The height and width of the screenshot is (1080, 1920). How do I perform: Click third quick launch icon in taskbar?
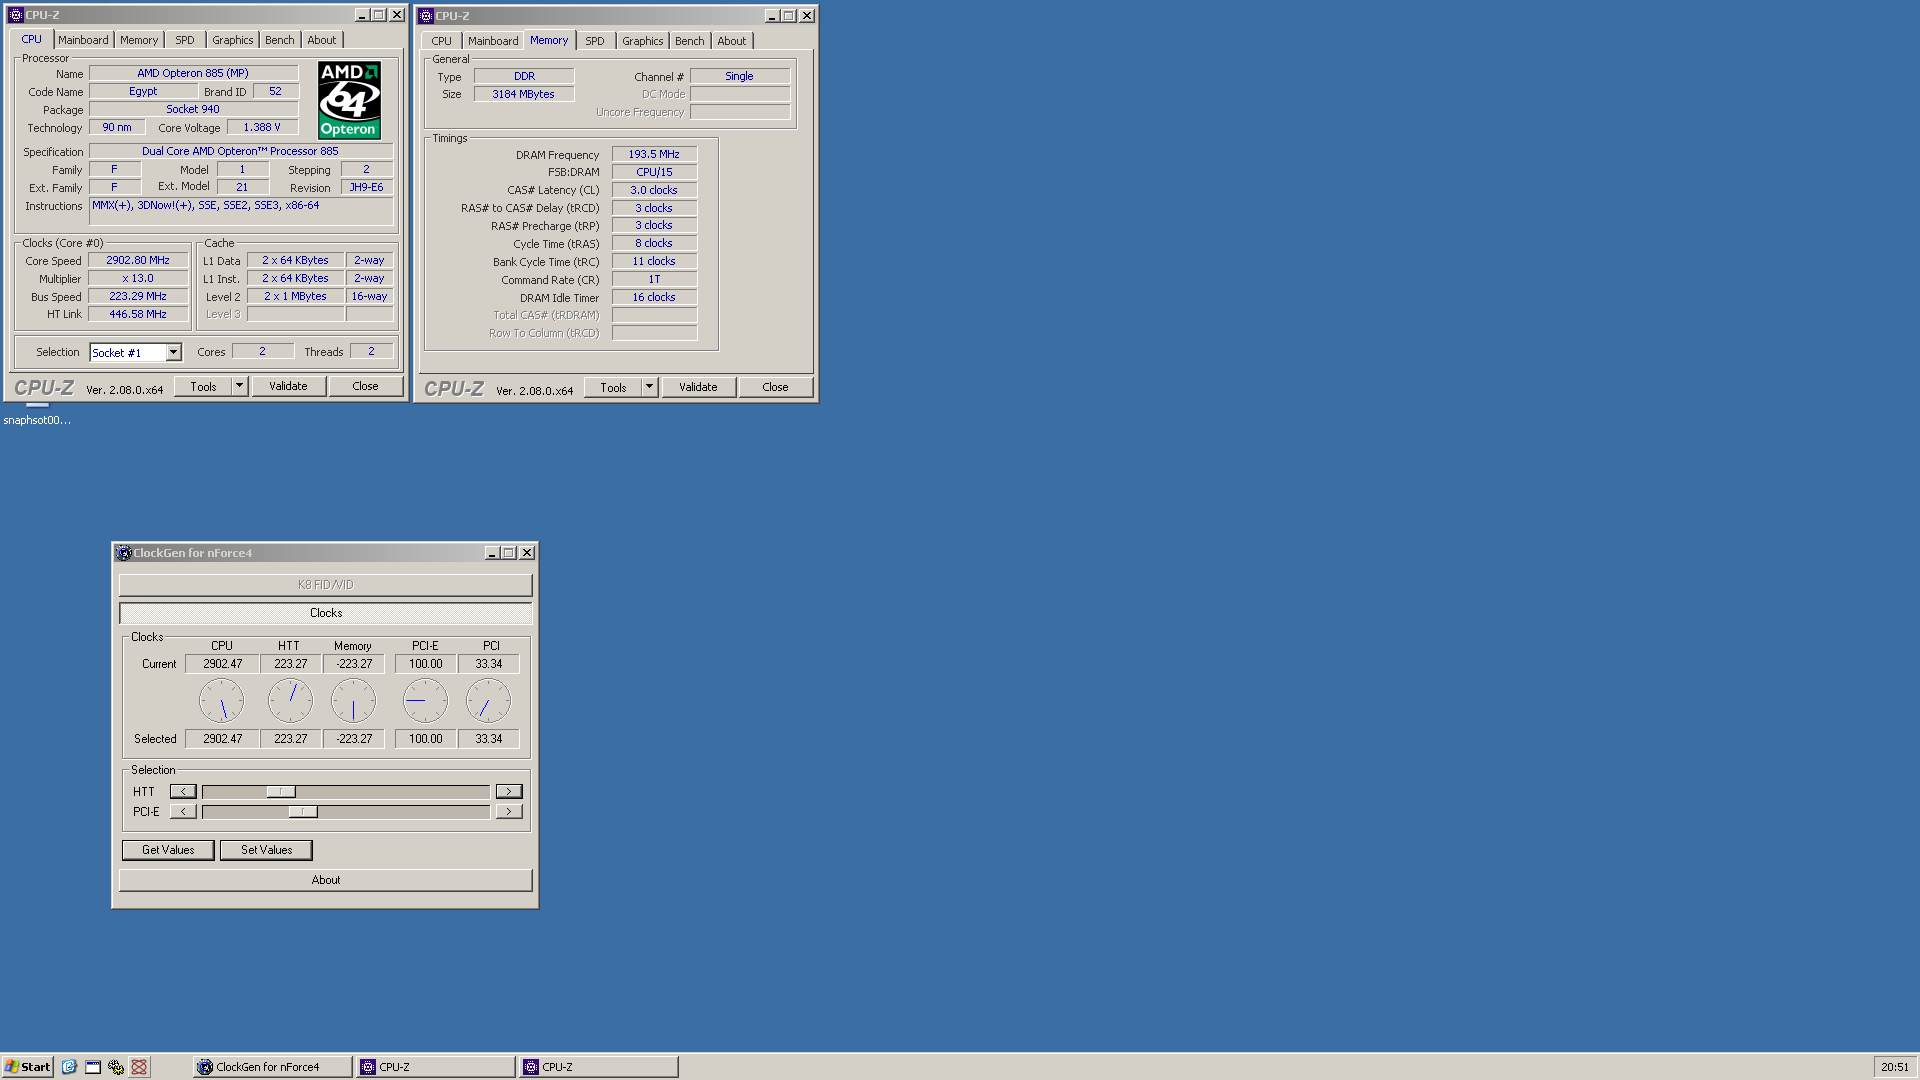coord(116,1067)
